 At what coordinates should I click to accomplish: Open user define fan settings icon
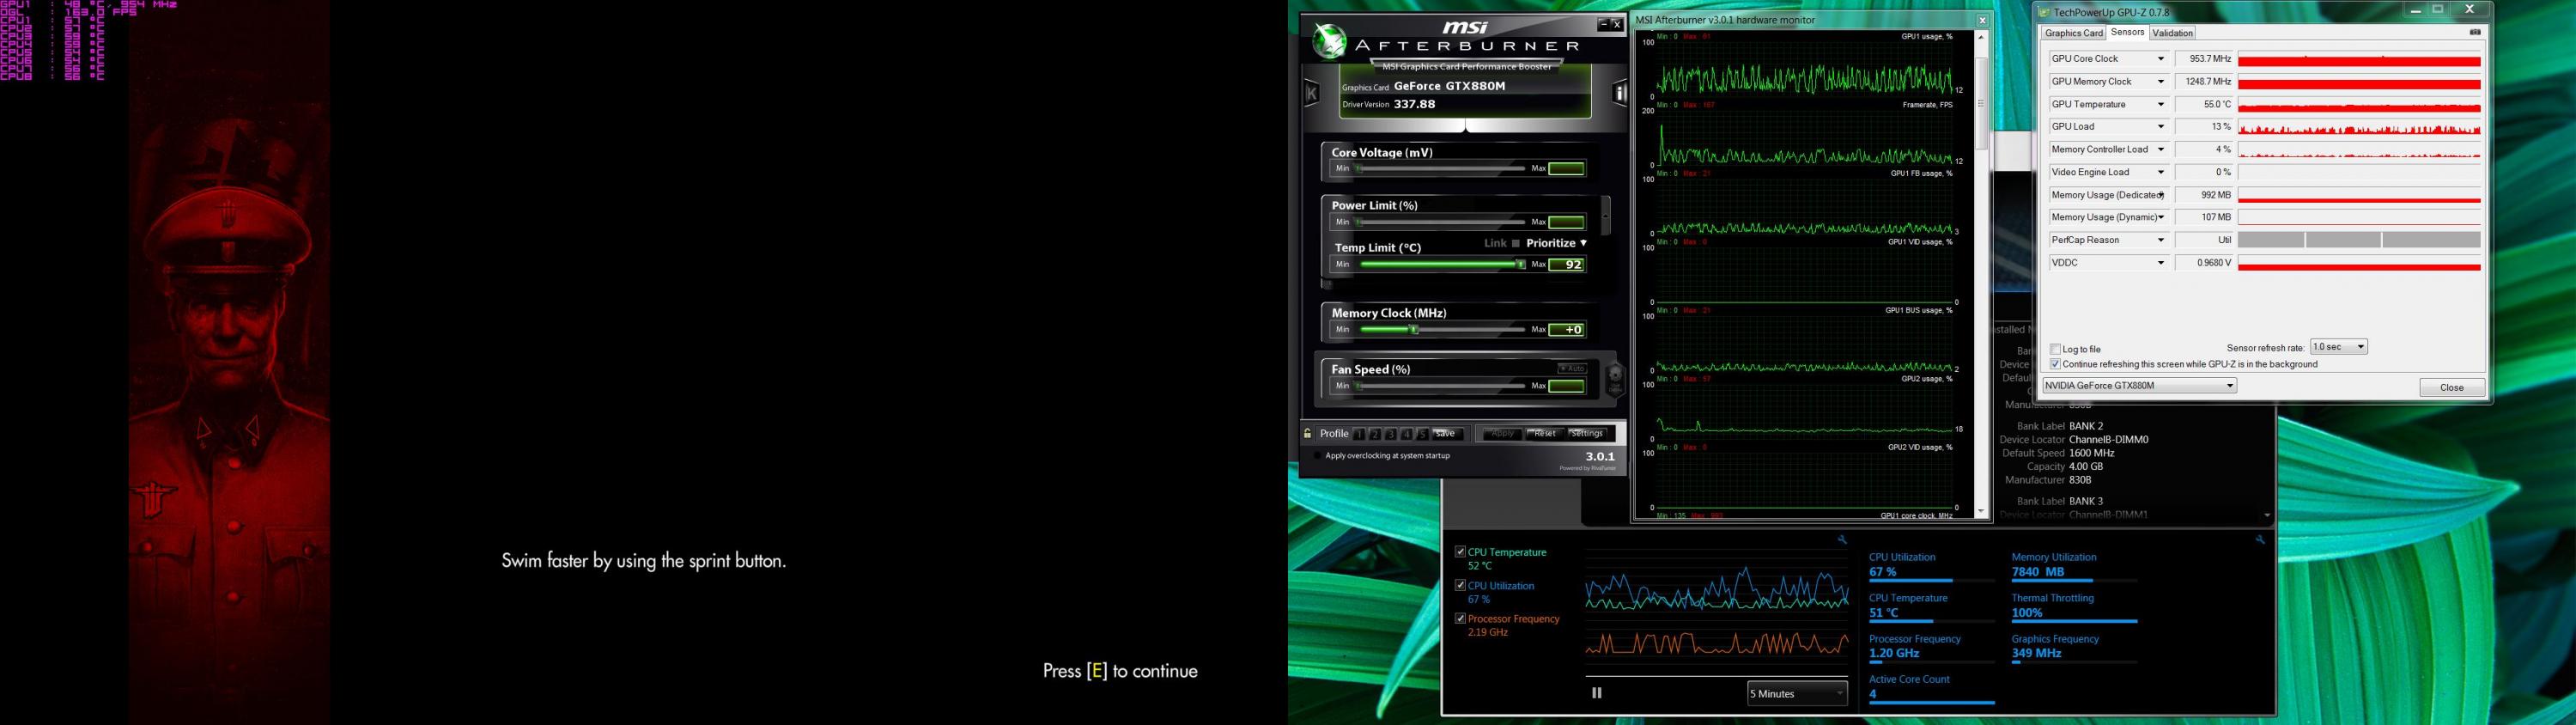[1615, 378]
